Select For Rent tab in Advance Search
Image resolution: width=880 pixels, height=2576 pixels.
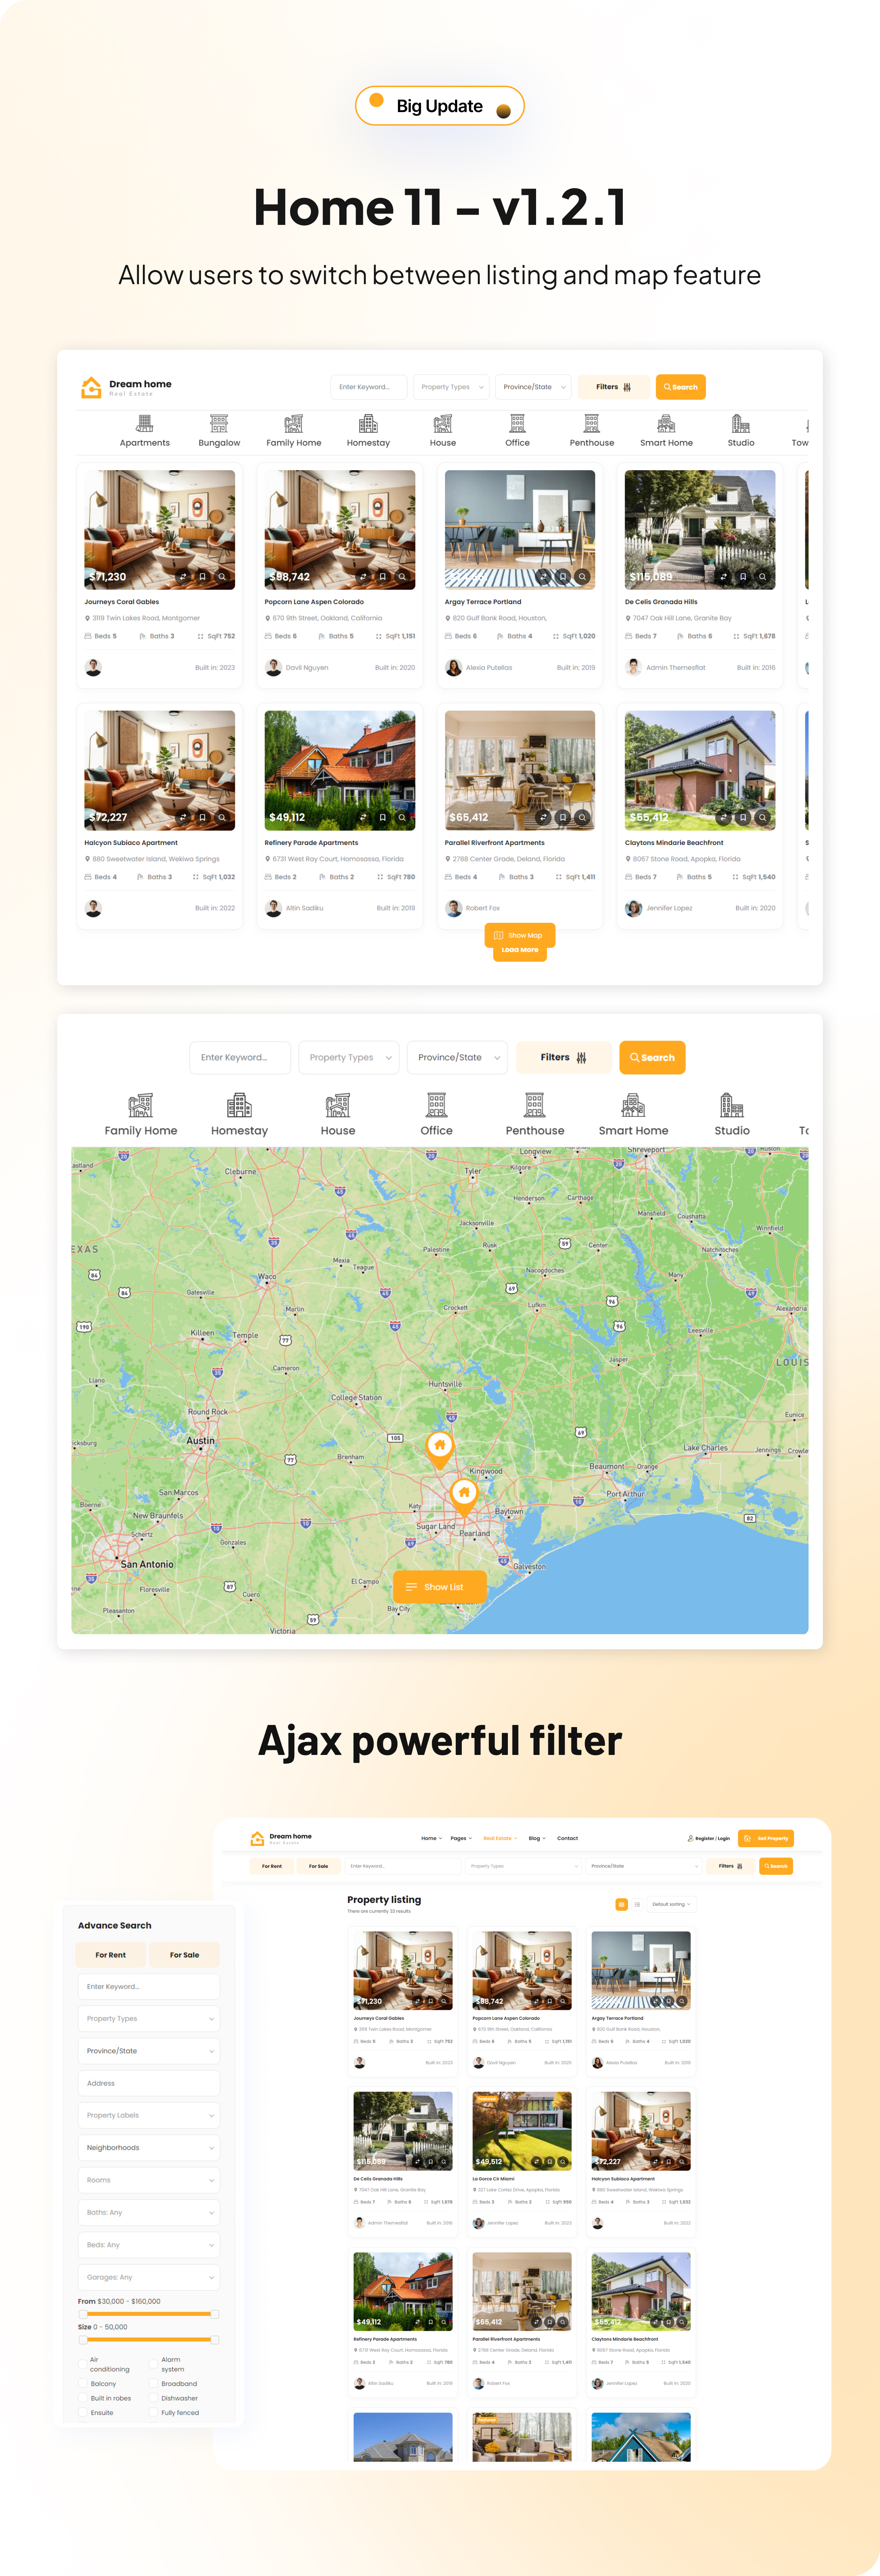pyautogui.click(x=111, y=1955)
